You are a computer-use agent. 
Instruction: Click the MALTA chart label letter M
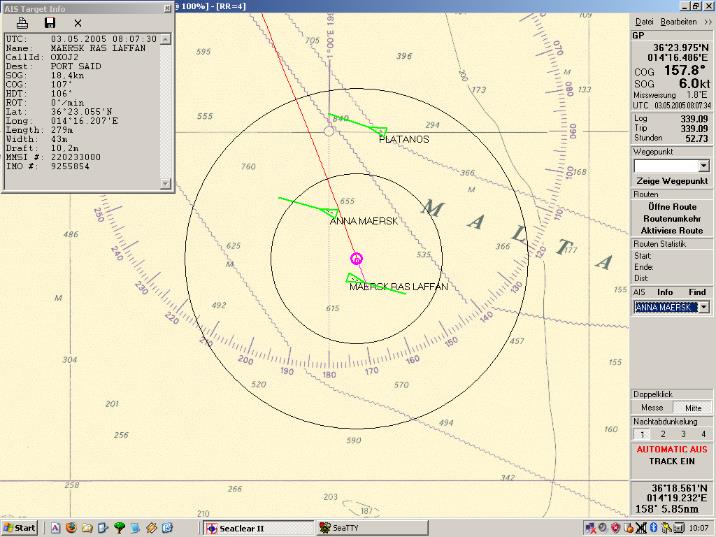pos(432,209)
